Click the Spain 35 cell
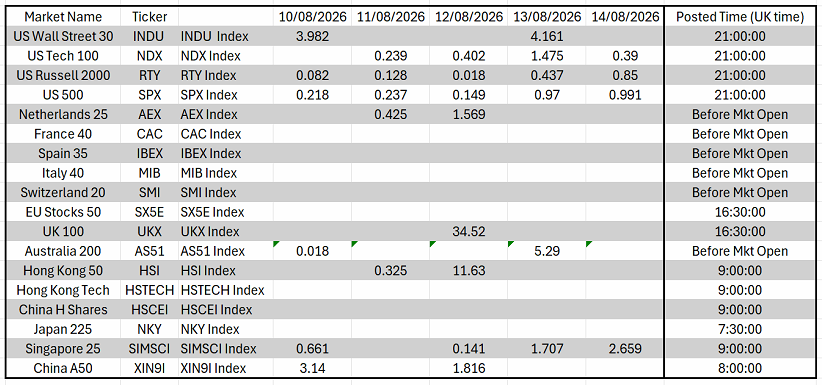Viewport: 822px width, 385px height. 63,154
